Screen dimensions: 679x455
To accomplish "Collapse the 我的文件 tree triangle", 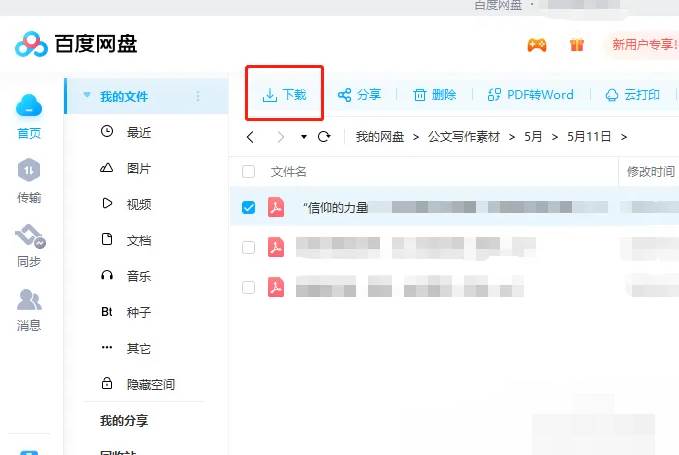I will [x=87, y=95].
